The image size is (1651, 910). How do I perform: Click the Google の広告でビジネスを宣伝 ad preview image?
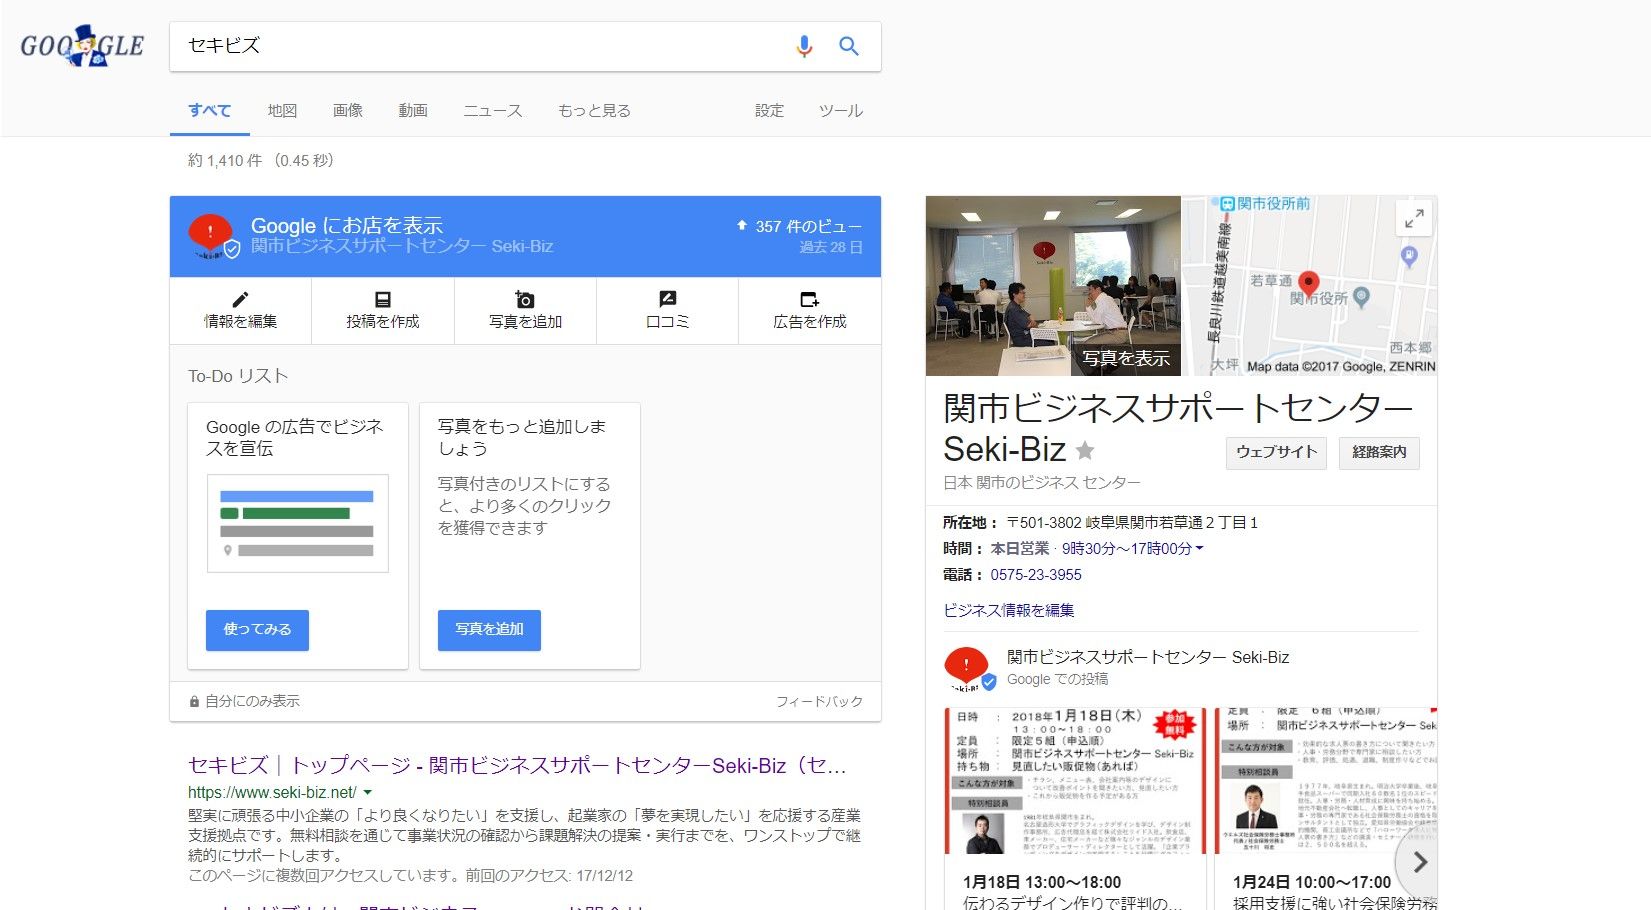298,523
